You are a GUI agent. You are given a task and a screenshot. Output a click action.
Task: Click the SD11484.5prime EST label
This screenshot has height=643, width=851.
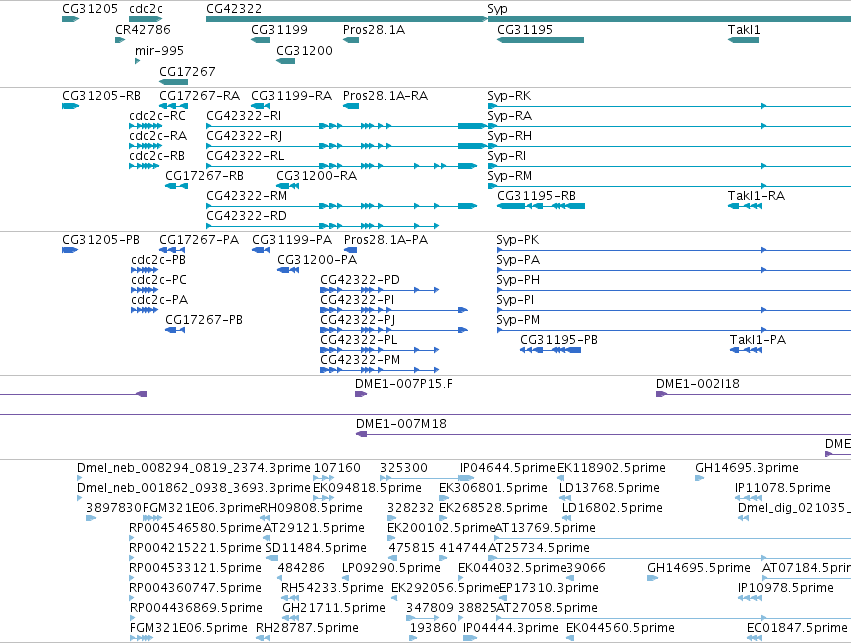click(316, 549)
